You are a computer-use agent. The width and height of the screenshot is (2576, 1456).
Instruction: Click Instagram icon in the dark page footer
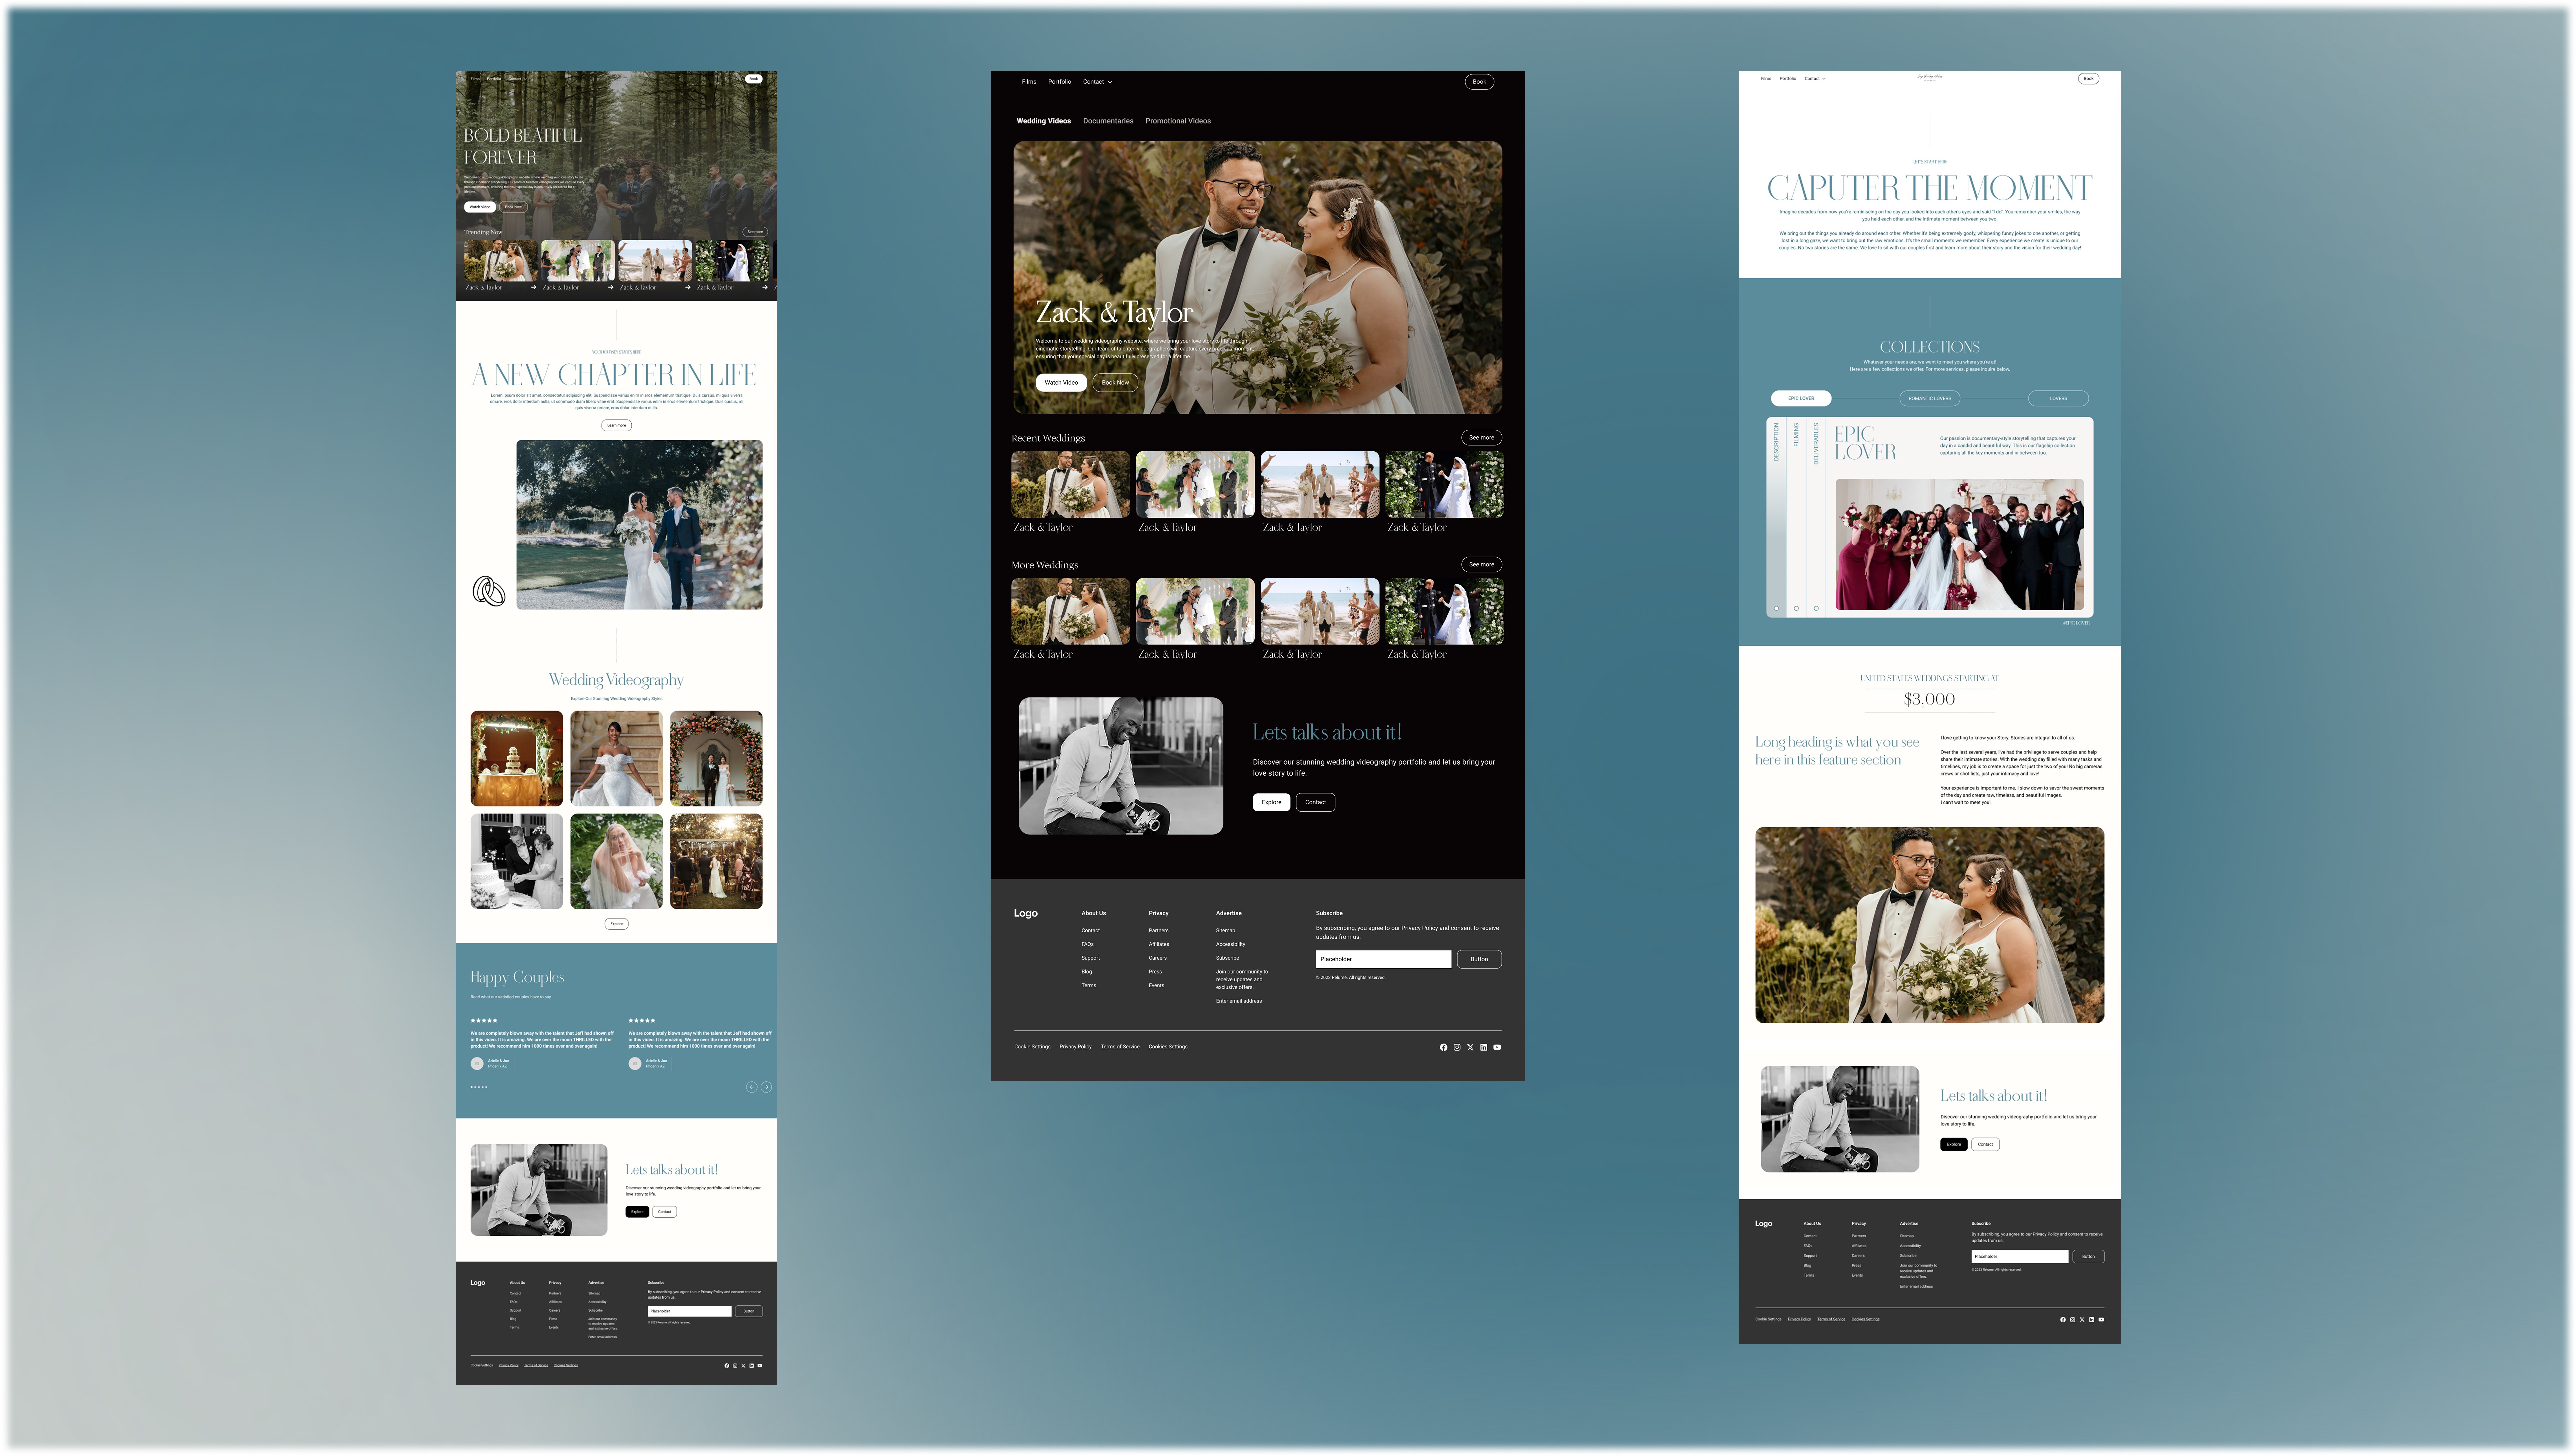(x=1457, y=1047)
